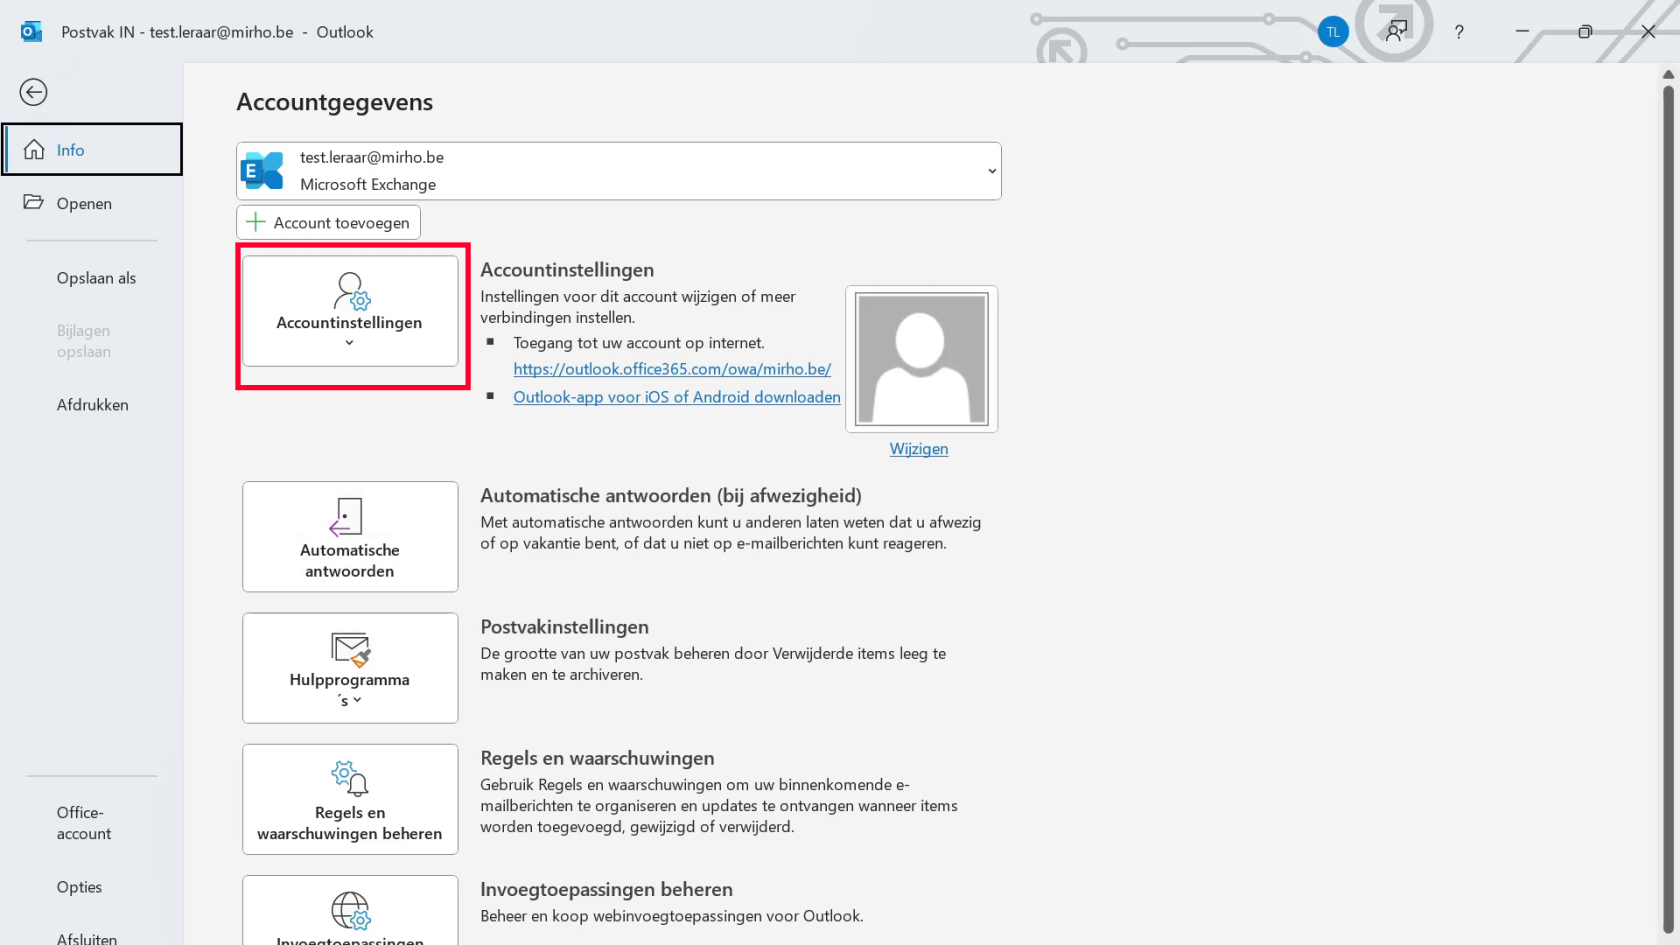Expand the Hulpprogramma's dropdown button
The width and height of the screenshot is (1680, 945).
click(x=350, y=668)
